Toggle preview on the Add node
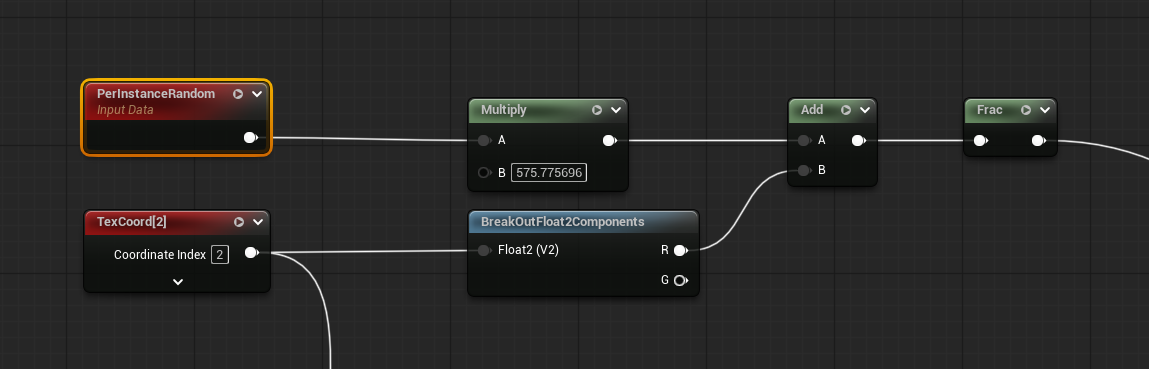The width and height of the screenshot is (1149, 369). [846, 110]
